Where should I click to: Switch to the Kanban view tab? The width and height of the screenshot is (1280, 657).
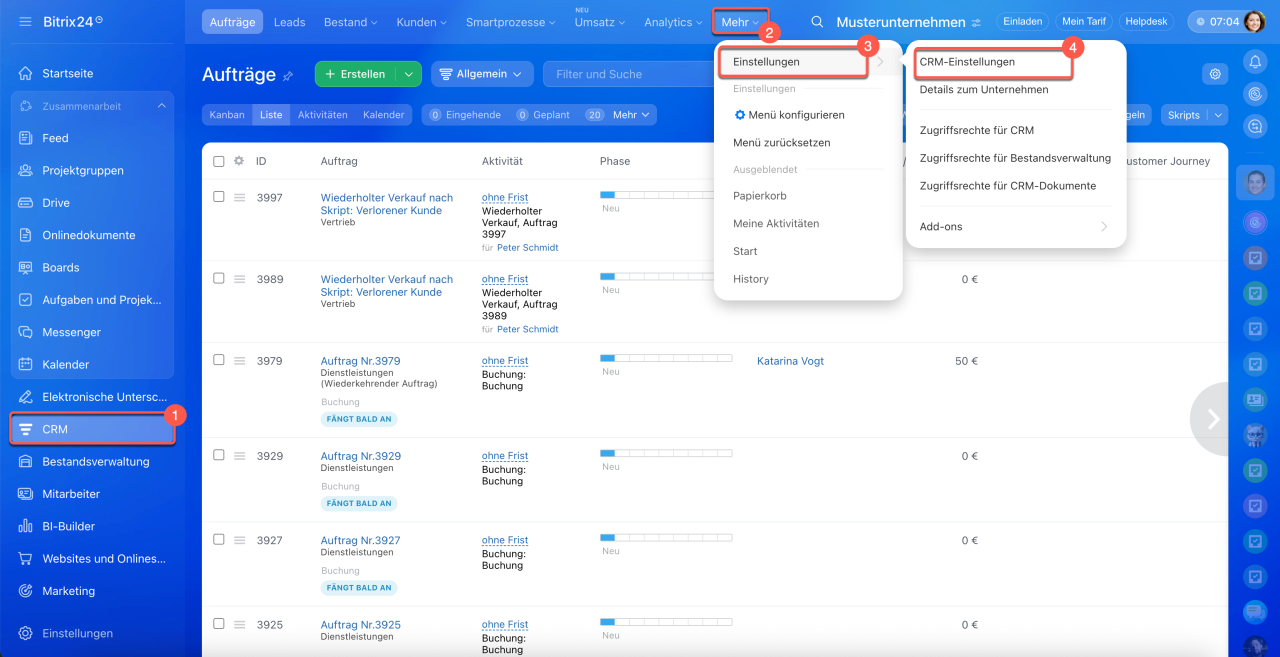click(x=227, y=115)
